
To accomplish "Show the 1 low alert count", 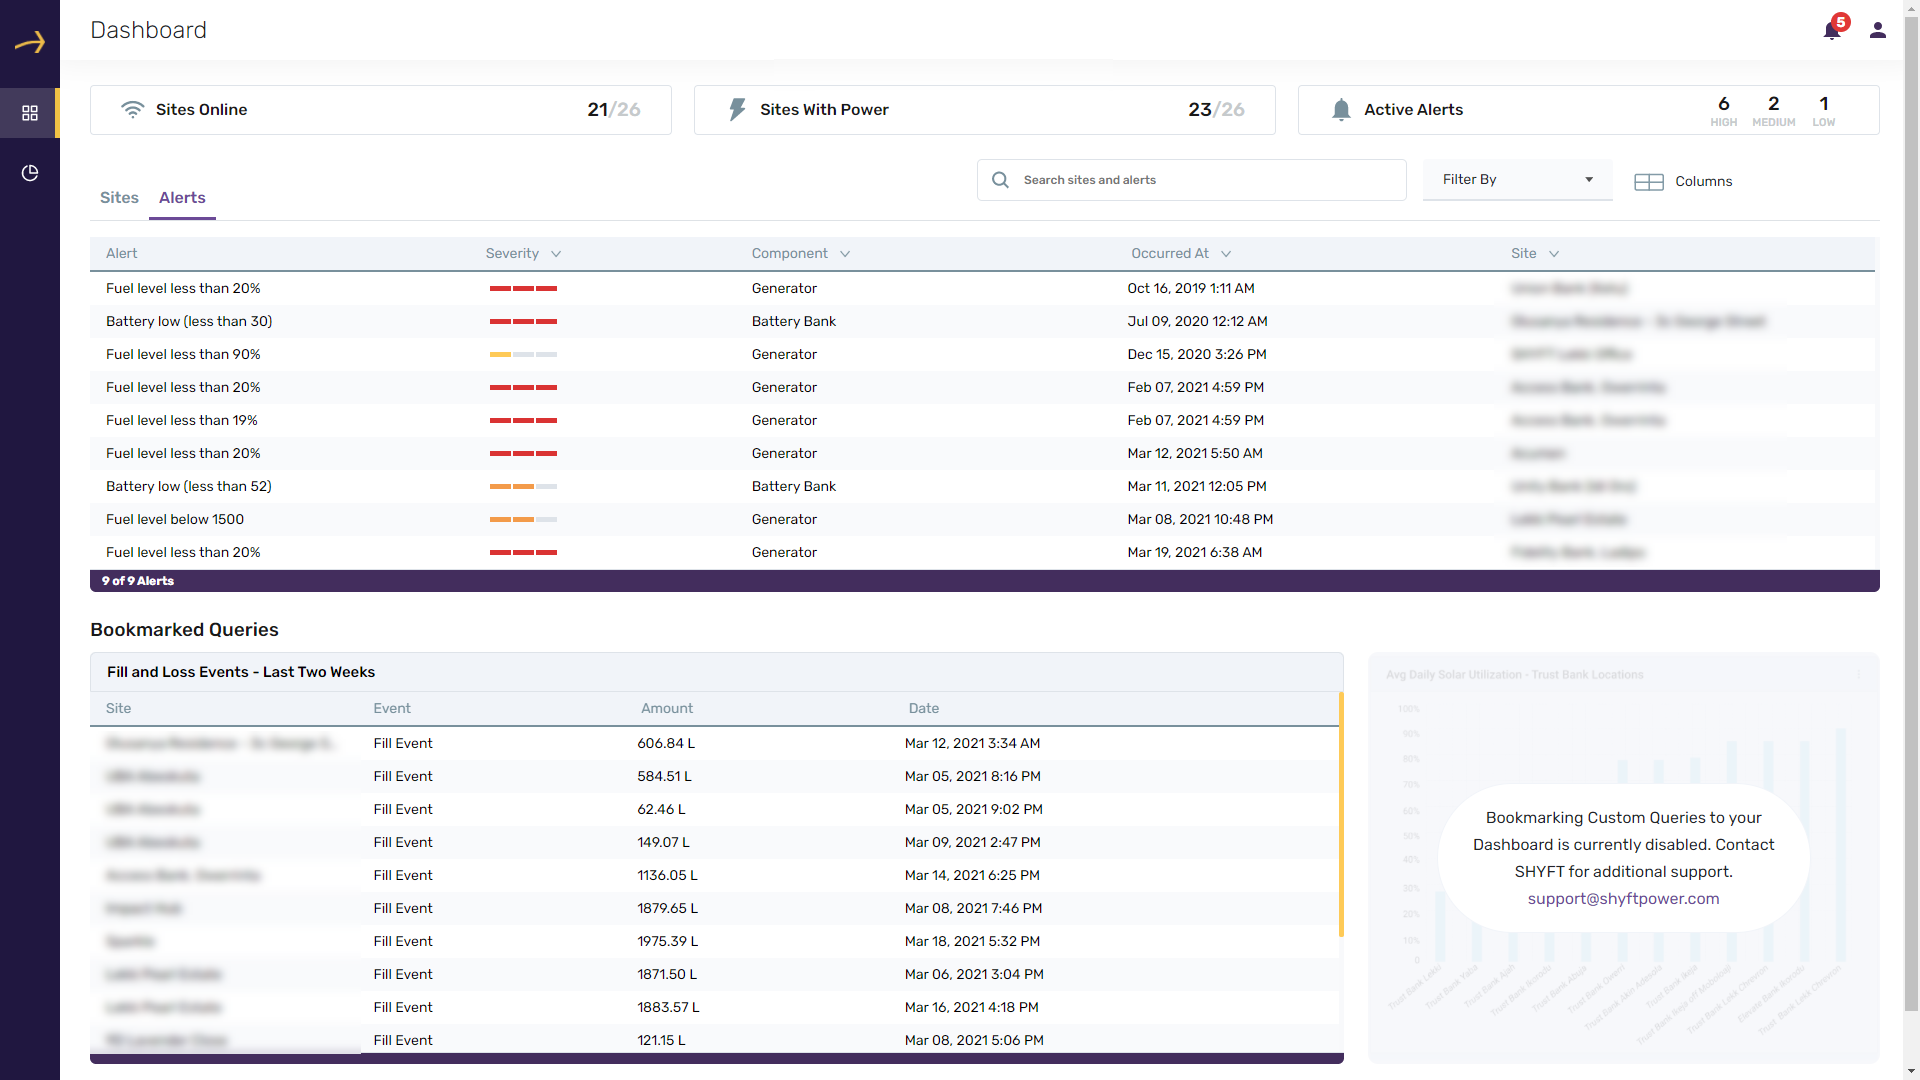I will (1824, 110).
